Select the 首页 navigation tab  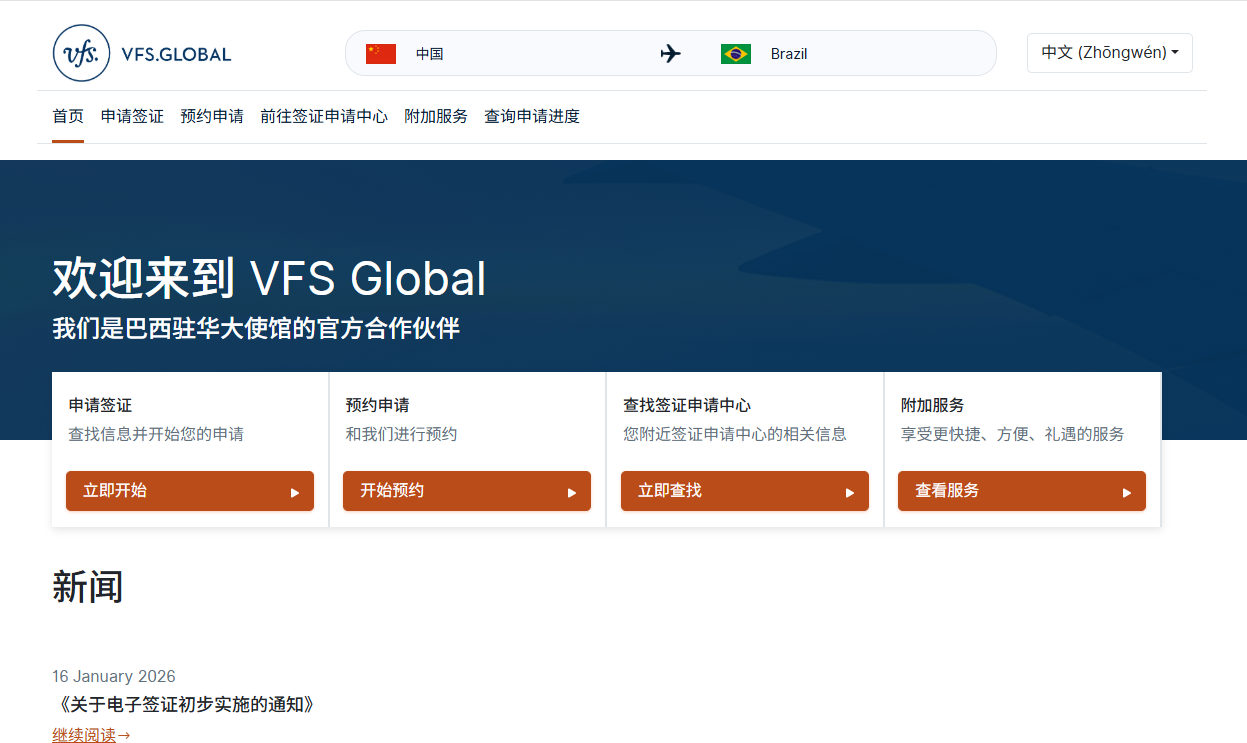click(x=67, y=116)
